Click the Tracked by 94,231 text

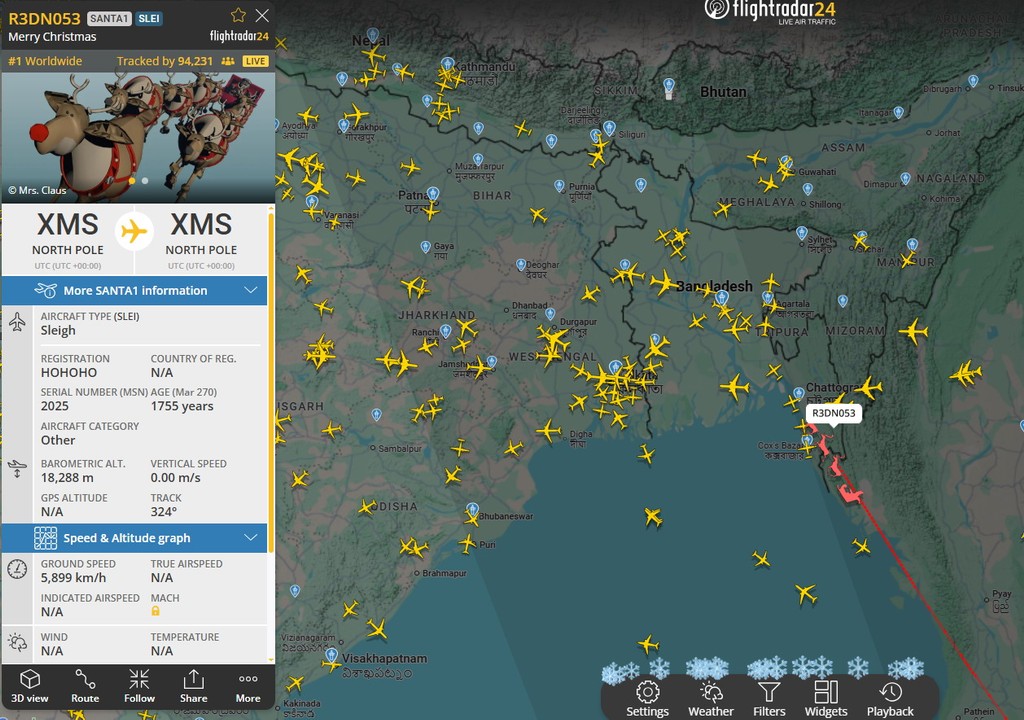(165, 61)
